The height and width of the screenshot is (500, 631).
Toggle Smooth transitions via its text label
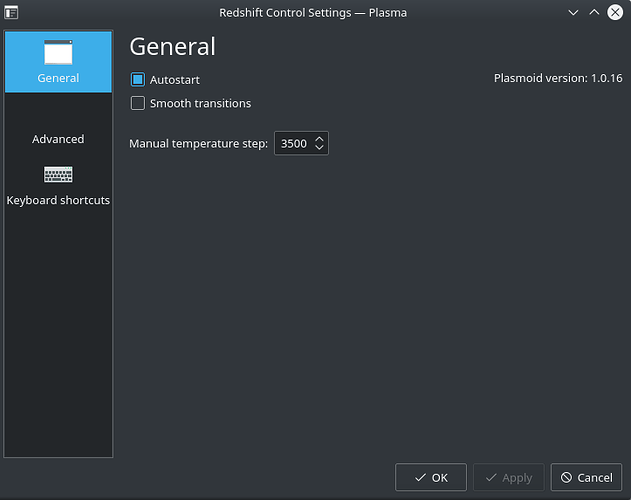200,103
